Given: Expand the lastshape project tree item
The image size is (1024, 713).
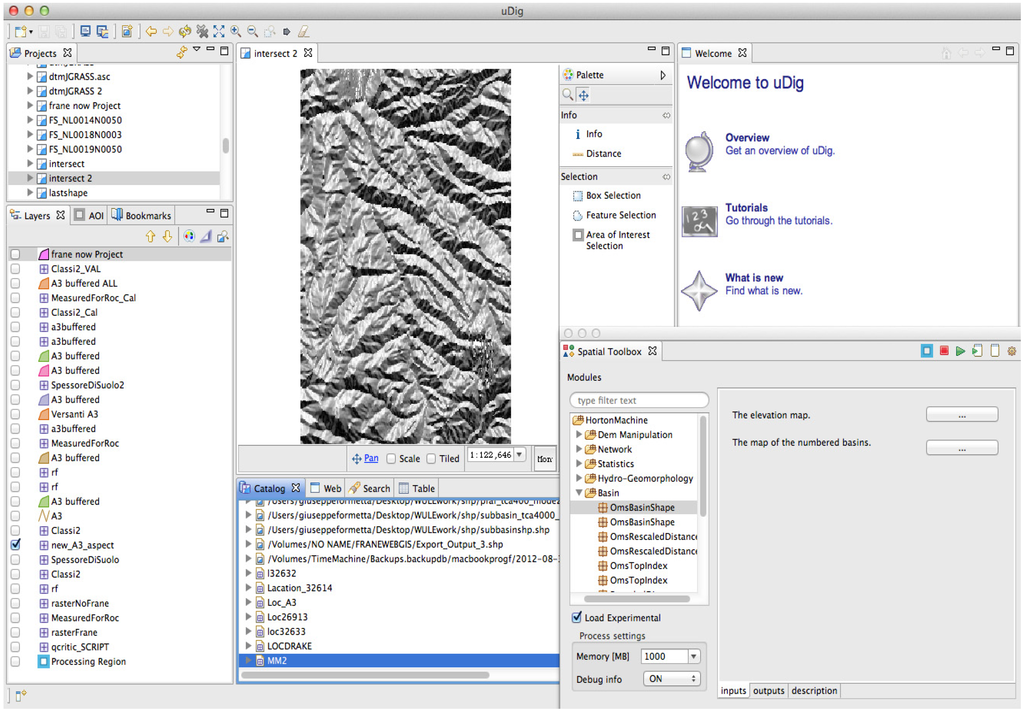Looking at the screenshot, I should pos(30,193).
